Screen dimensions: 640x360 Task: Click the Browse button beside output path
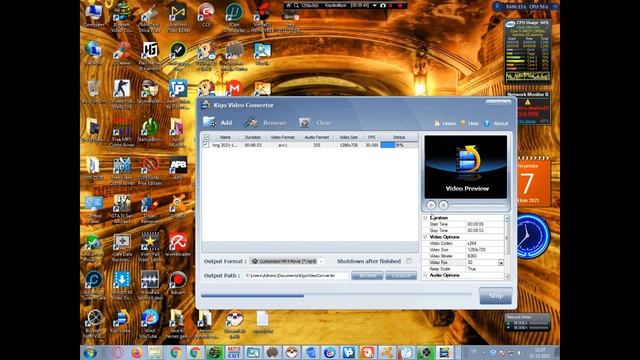367,276
